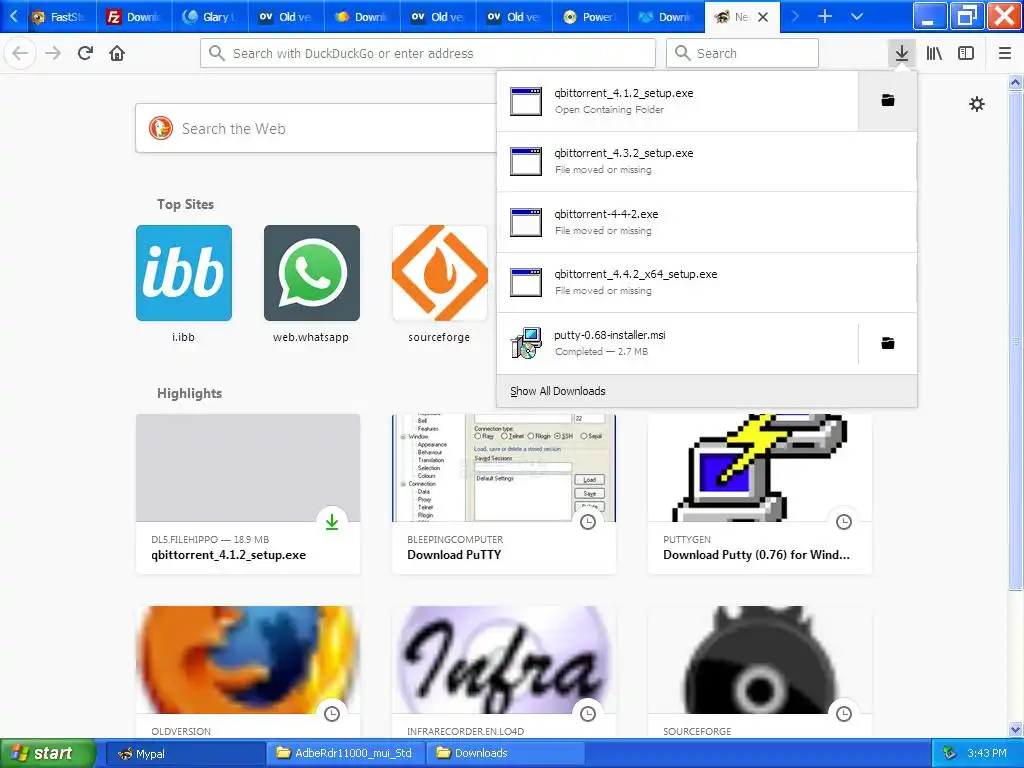Open a new tab with plus button
Viewport: 1024px width, 768px height.
pyautogui.click(x=825, y=16)
